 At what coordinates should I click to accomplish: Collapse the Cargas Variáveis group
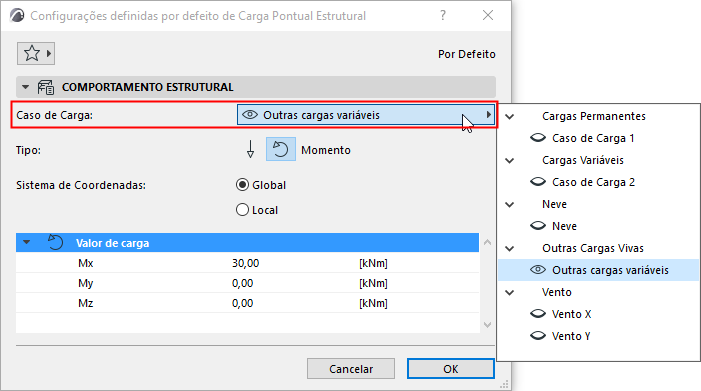tap(510, 160)
